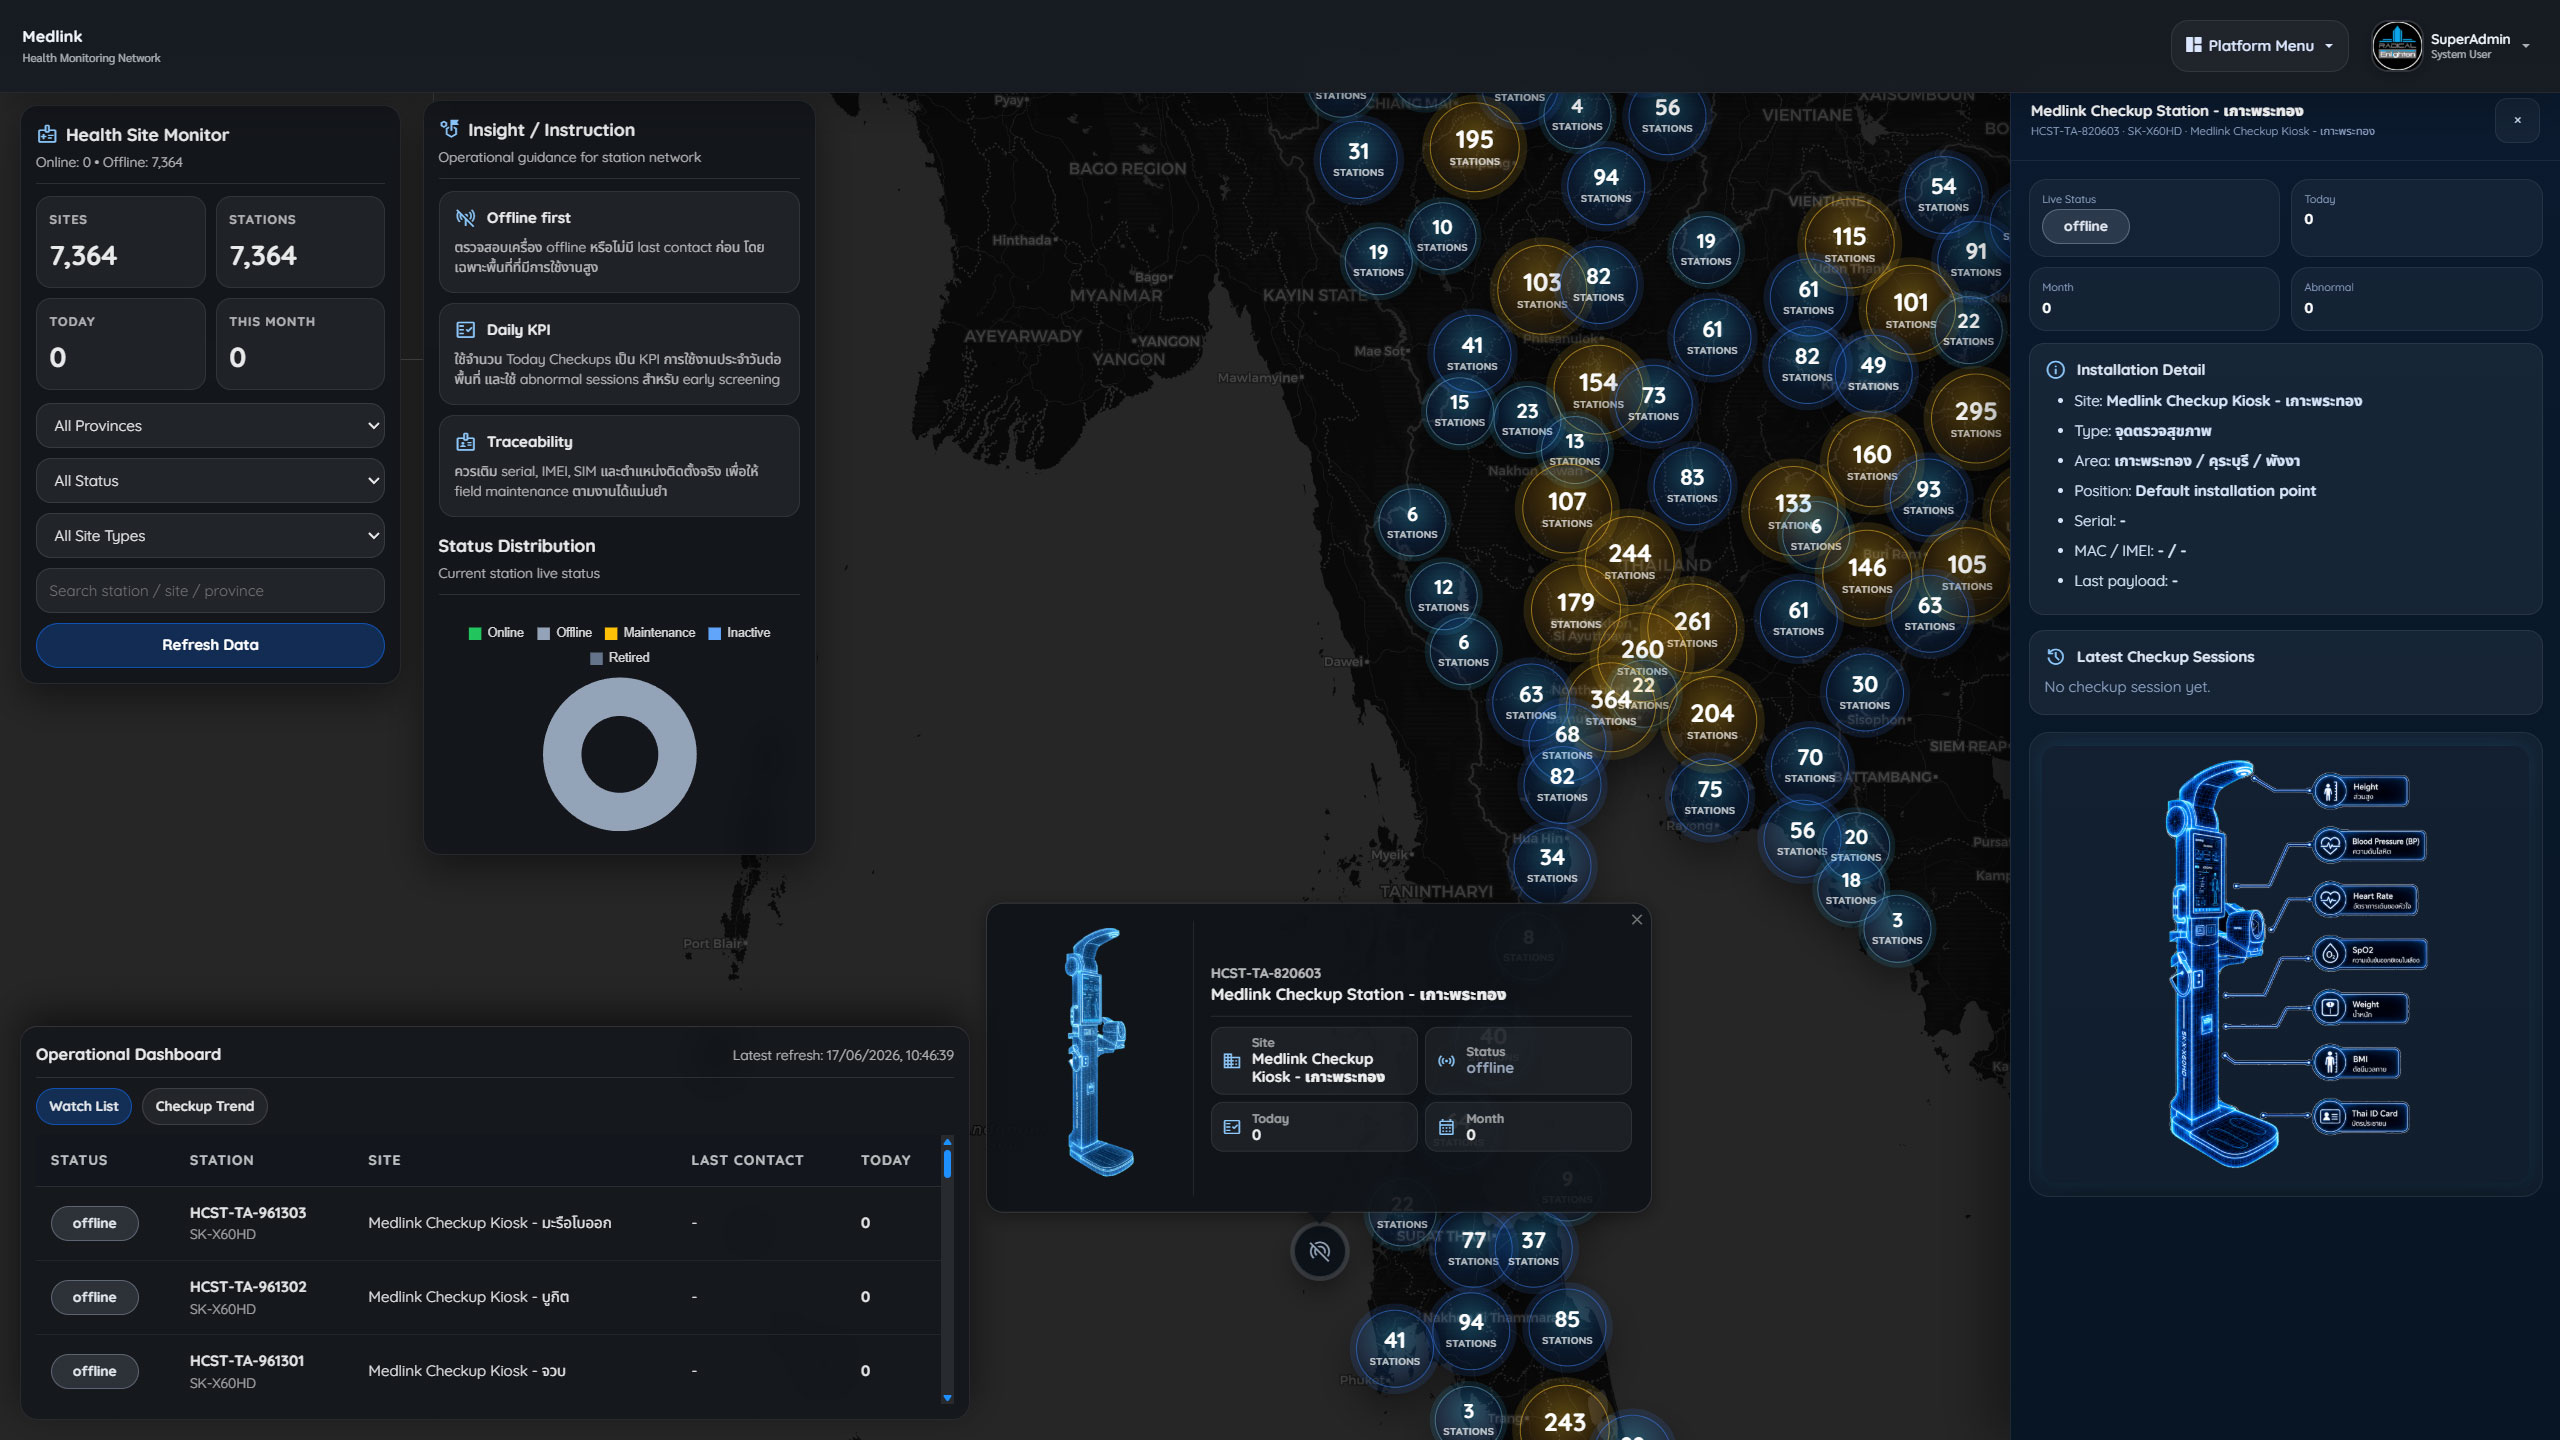Click the 204 stations map cluster

1712,721
